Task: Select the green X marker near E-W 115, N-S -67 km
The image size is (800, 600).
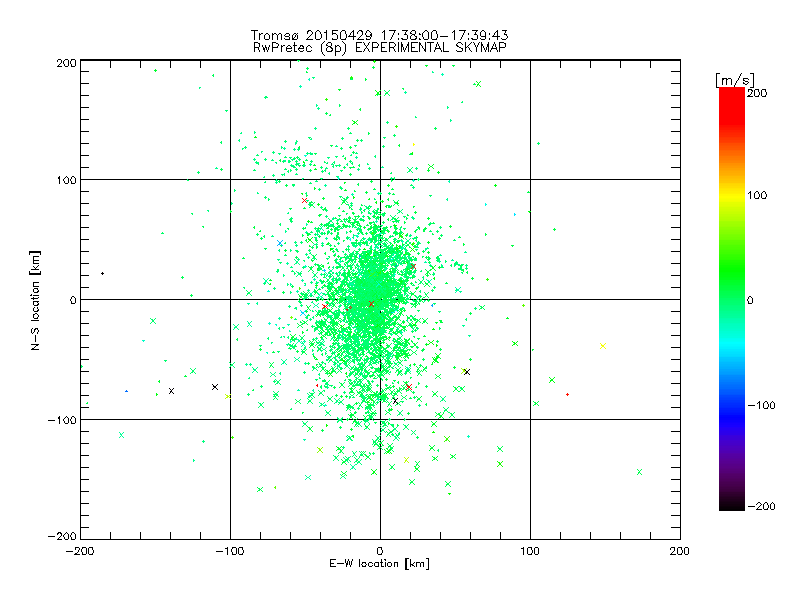Action: click(552, 380)
